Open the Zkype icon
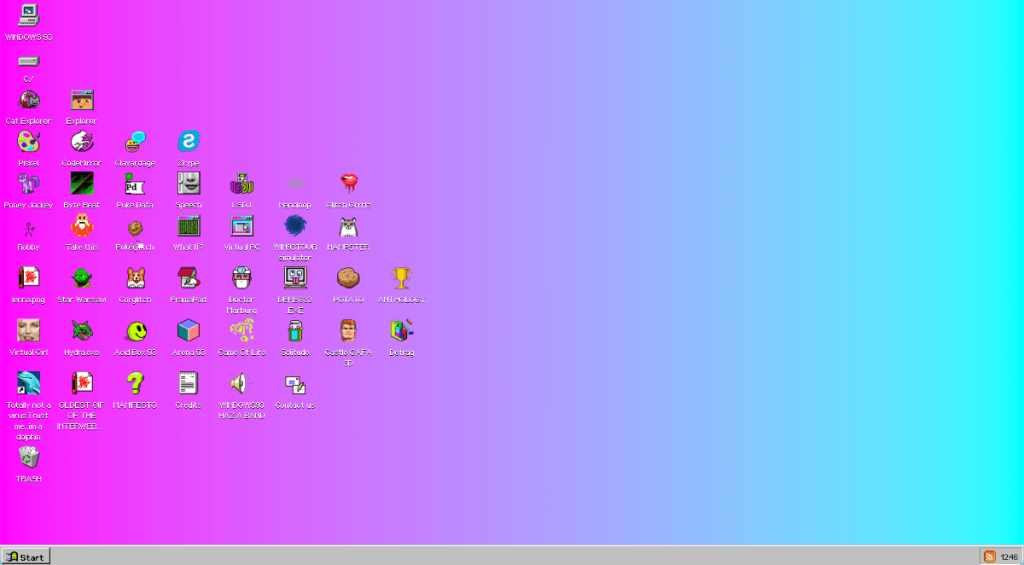1024x565 pixels. (x=188, y=142)
